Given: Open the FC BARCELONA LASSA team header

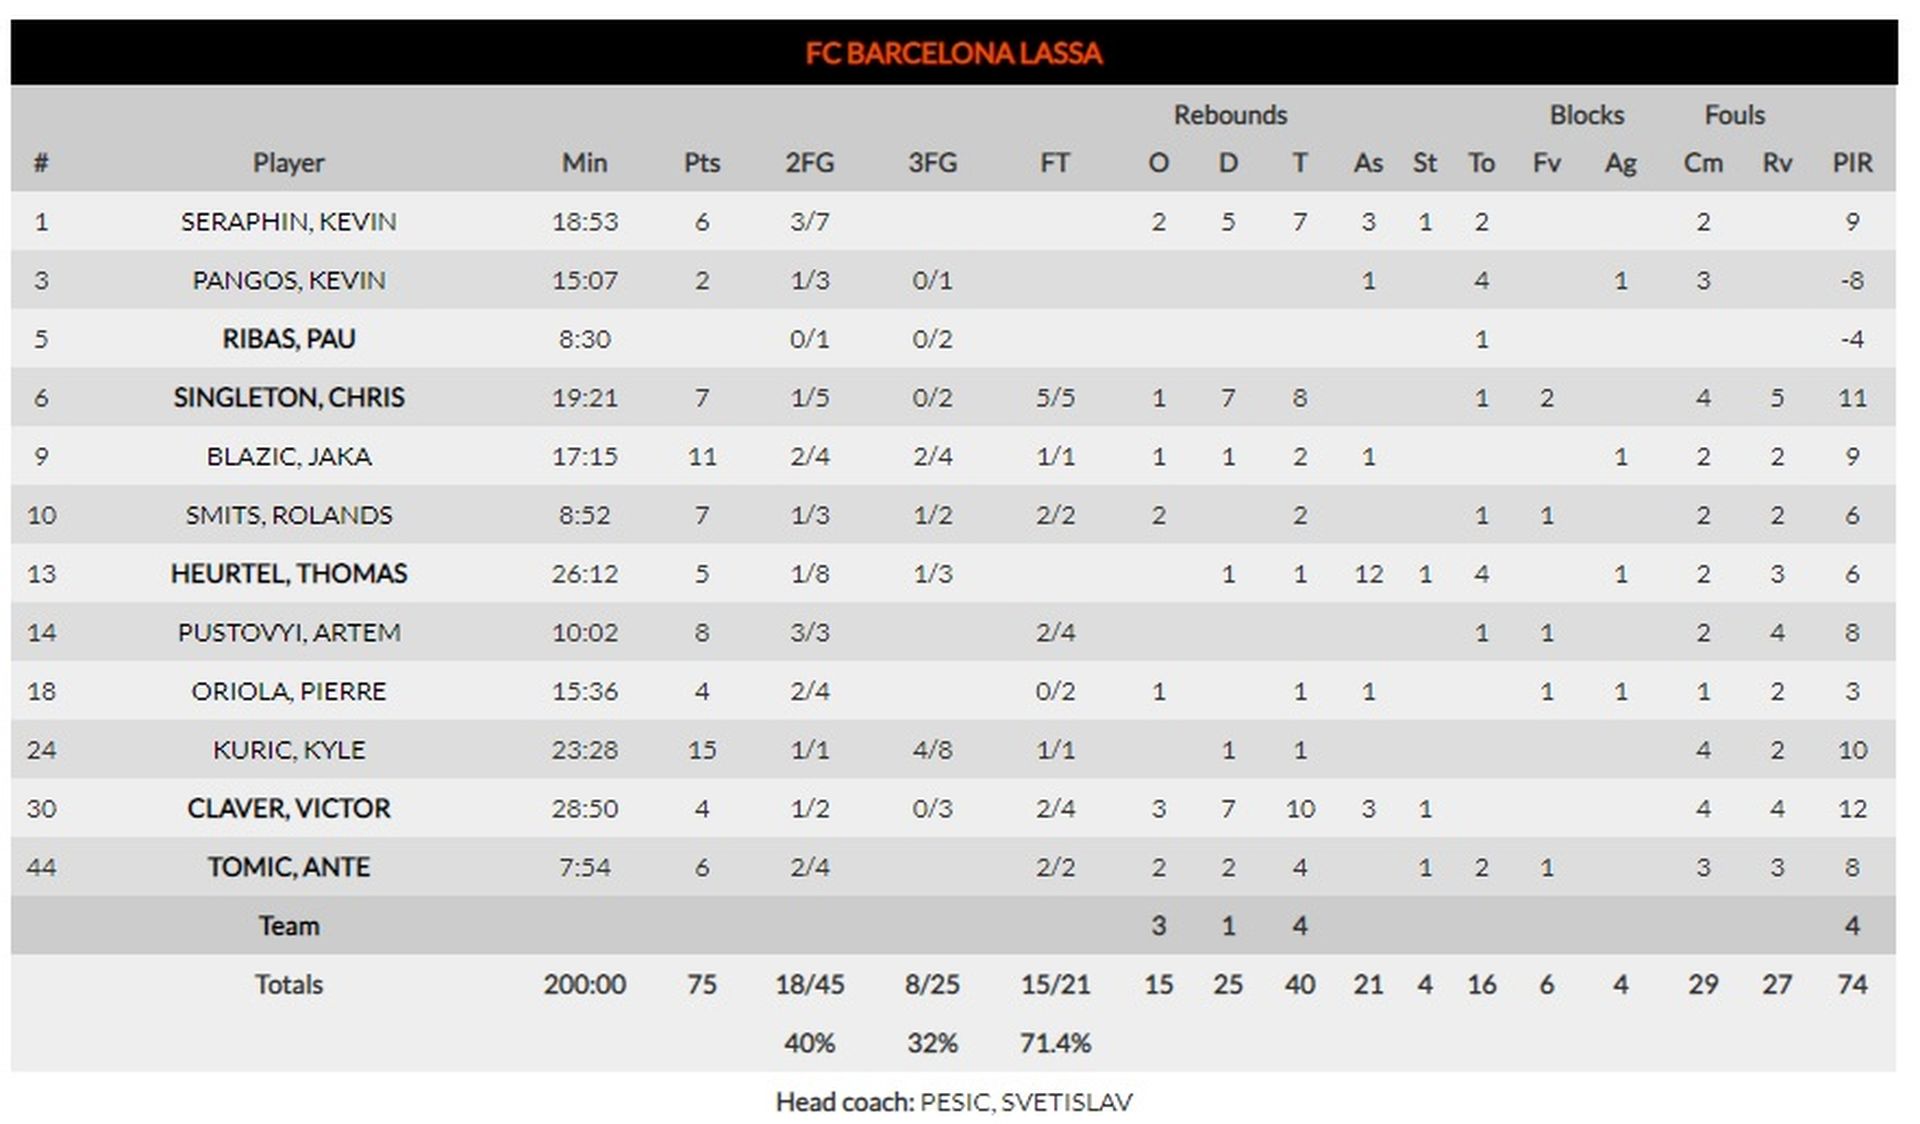Looking at the screenshot, I should [x=953, y=53].
